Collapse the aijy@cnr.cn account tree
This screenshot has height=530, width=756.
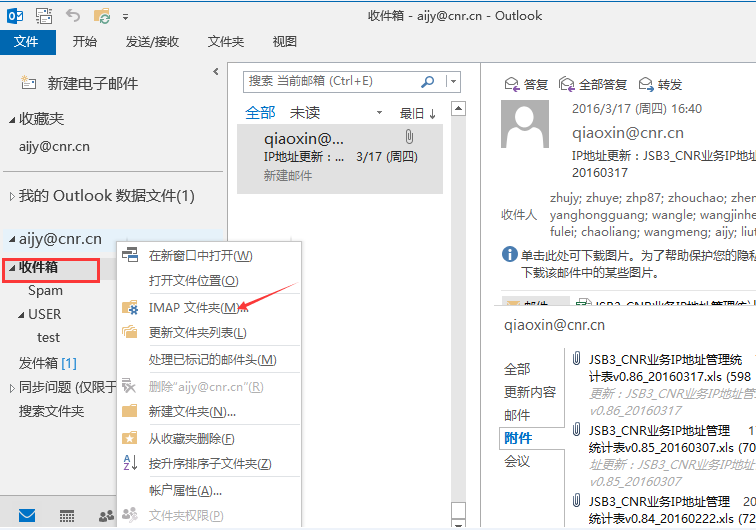tap(12, 239)
